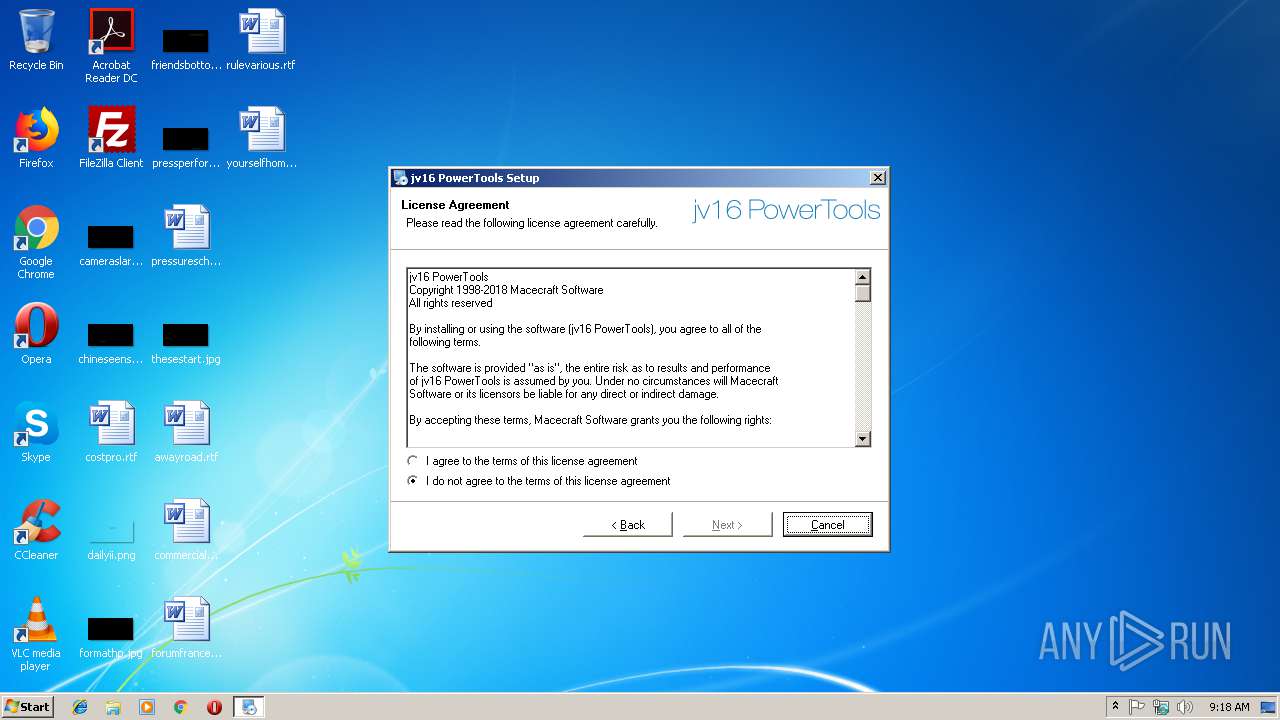This screenshot has width=1280, height=720.
Task: Open formatho.jpg image file
Action: point(111,637)
